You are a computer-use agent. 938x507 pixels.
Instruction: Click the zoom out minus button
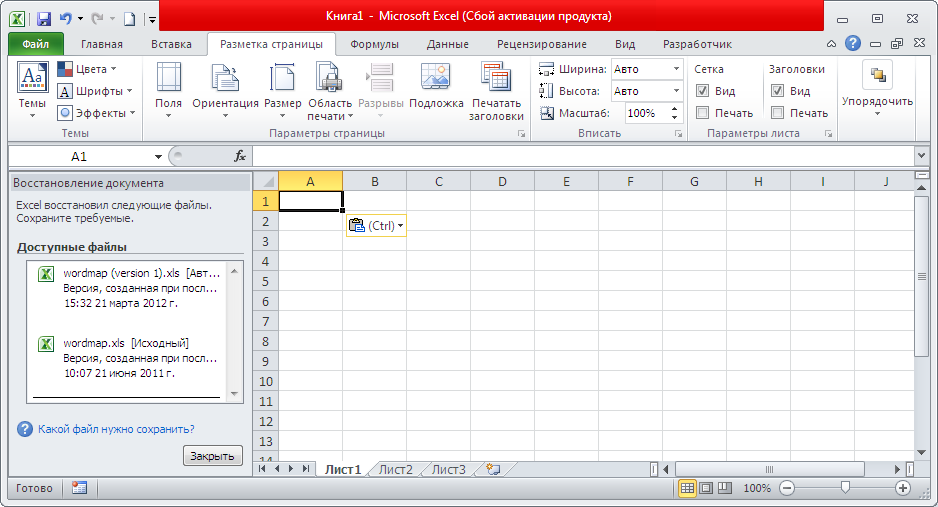pos(787,488)
